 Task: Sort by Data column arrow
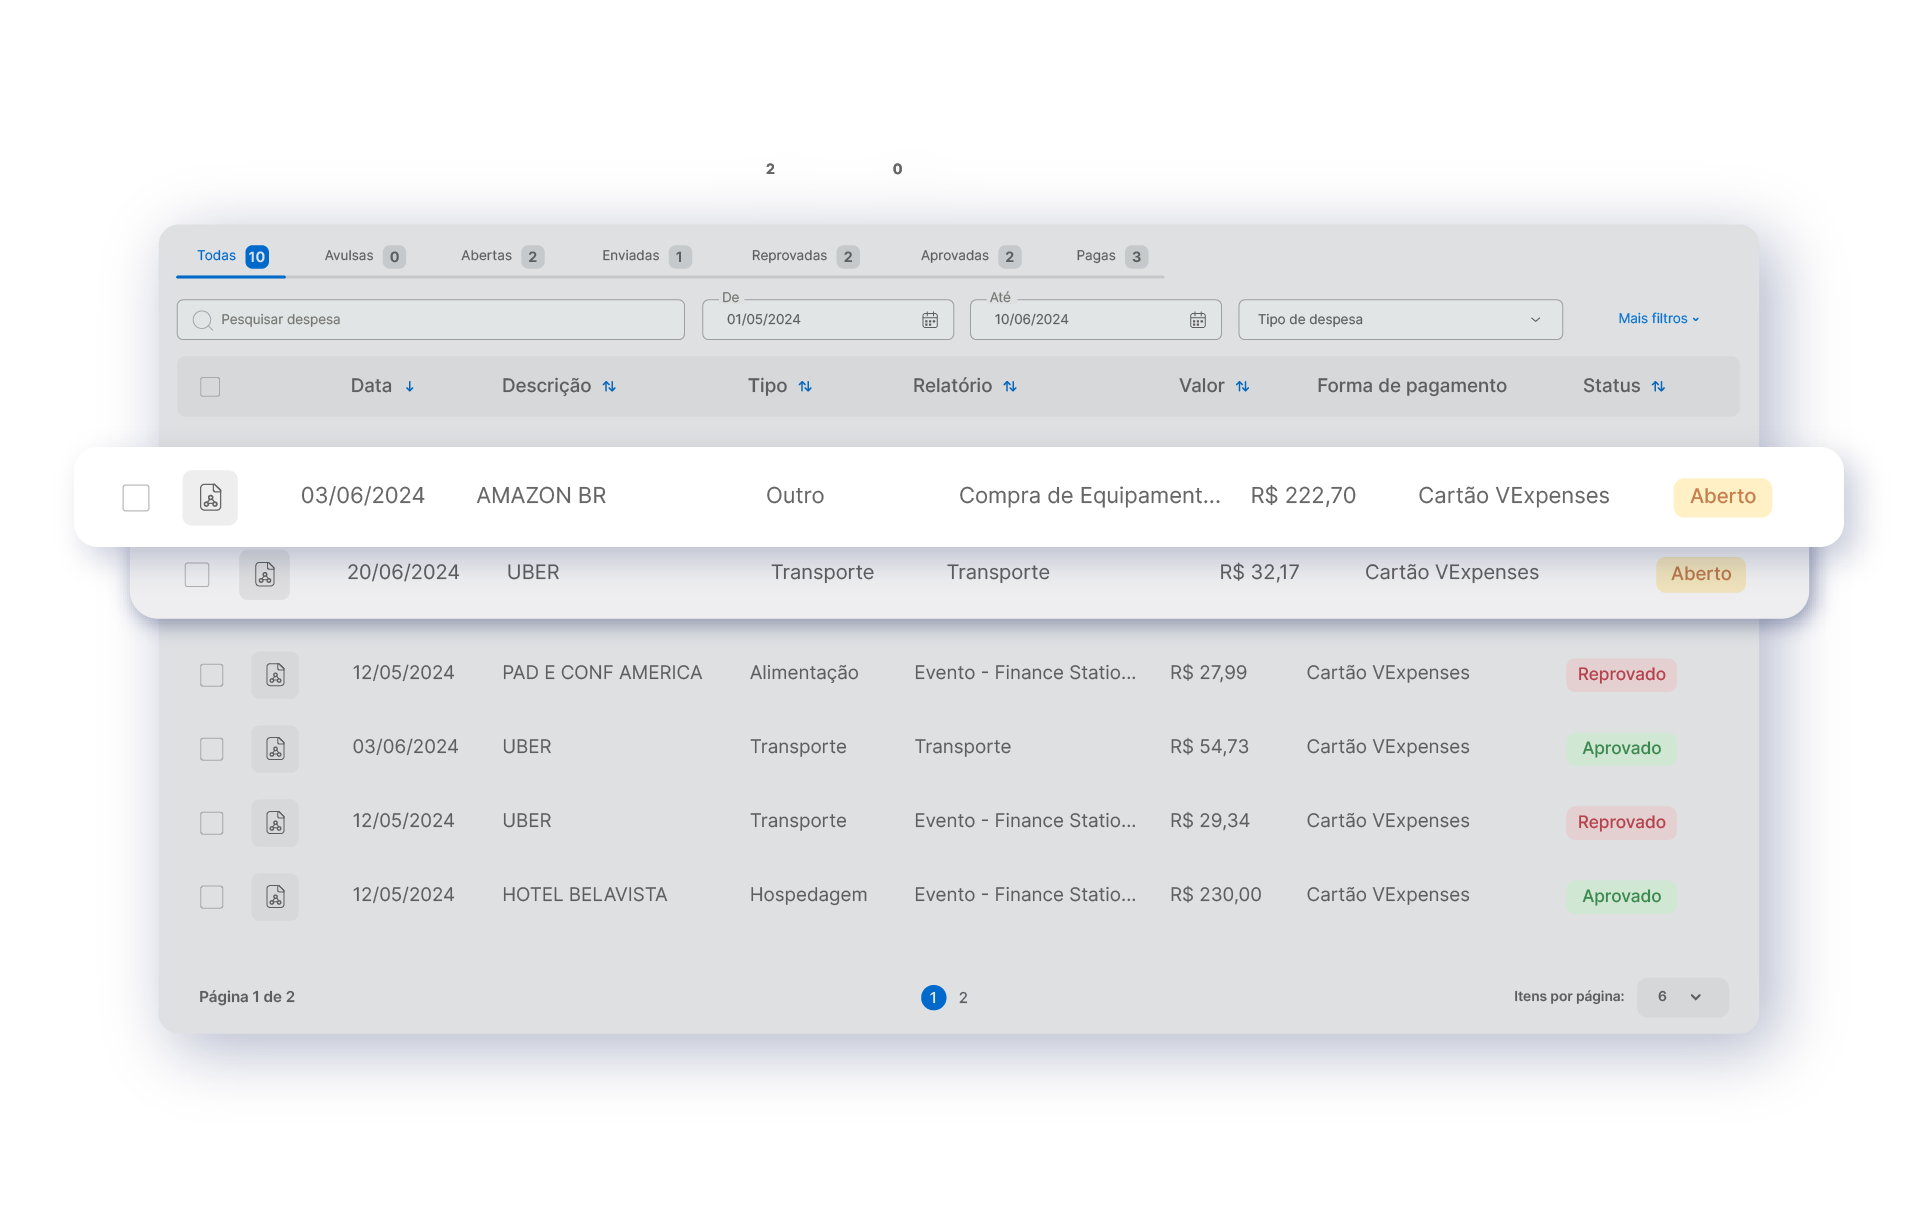[x=409, y=387]
